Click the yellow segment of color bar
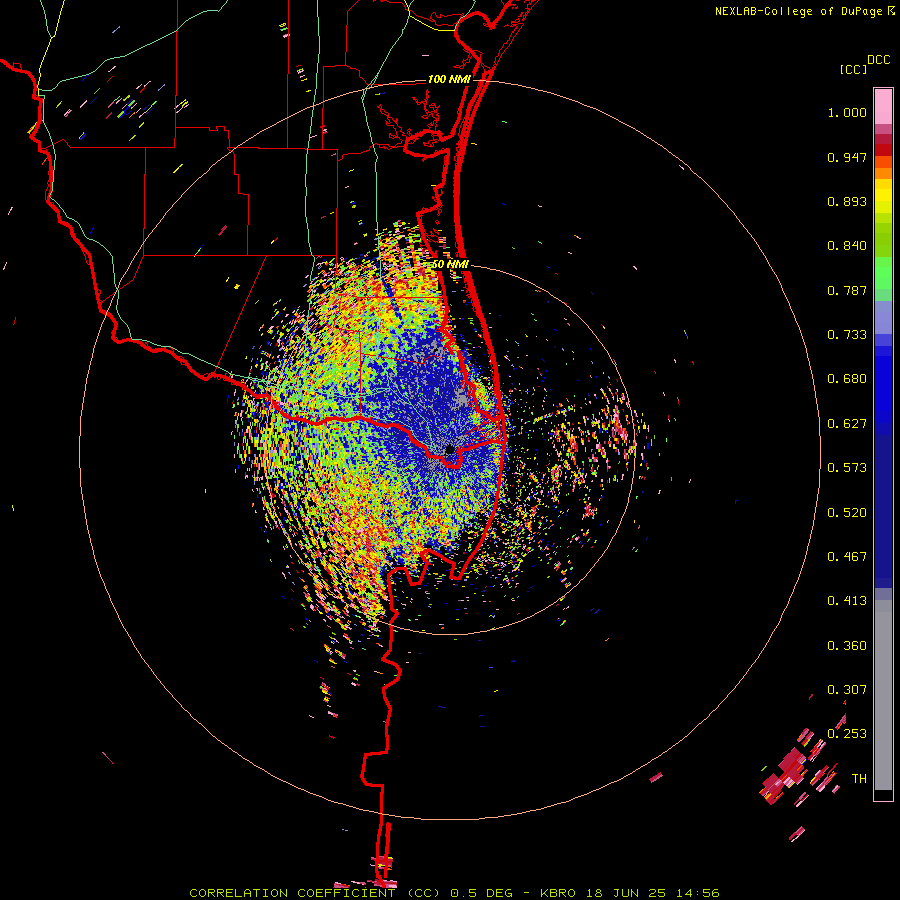This screenshot has height=900, width=900. (x=883, y=196)
